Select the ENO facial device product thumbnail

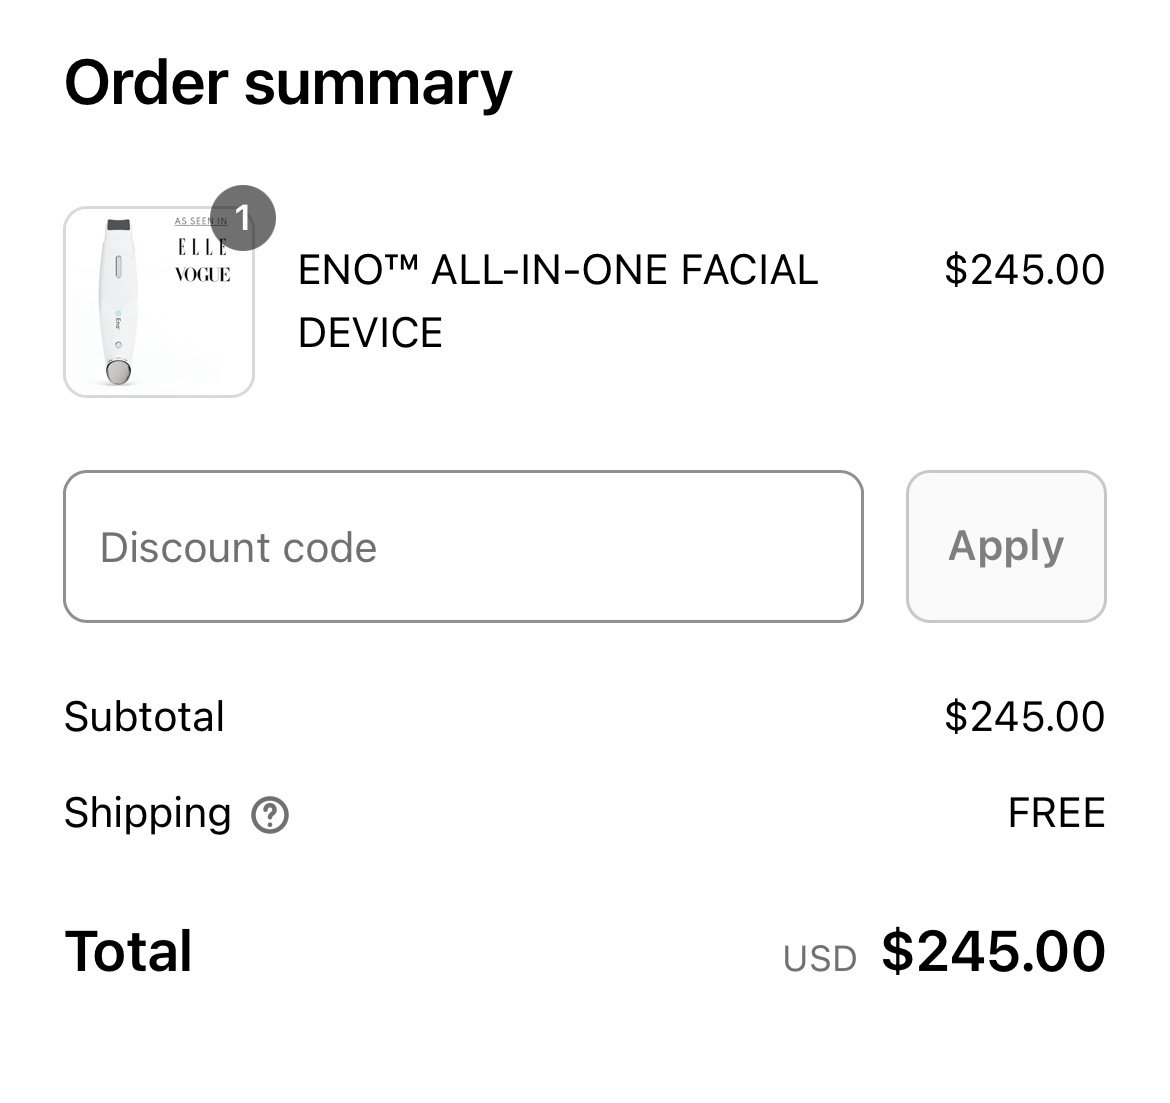point(159,301)
